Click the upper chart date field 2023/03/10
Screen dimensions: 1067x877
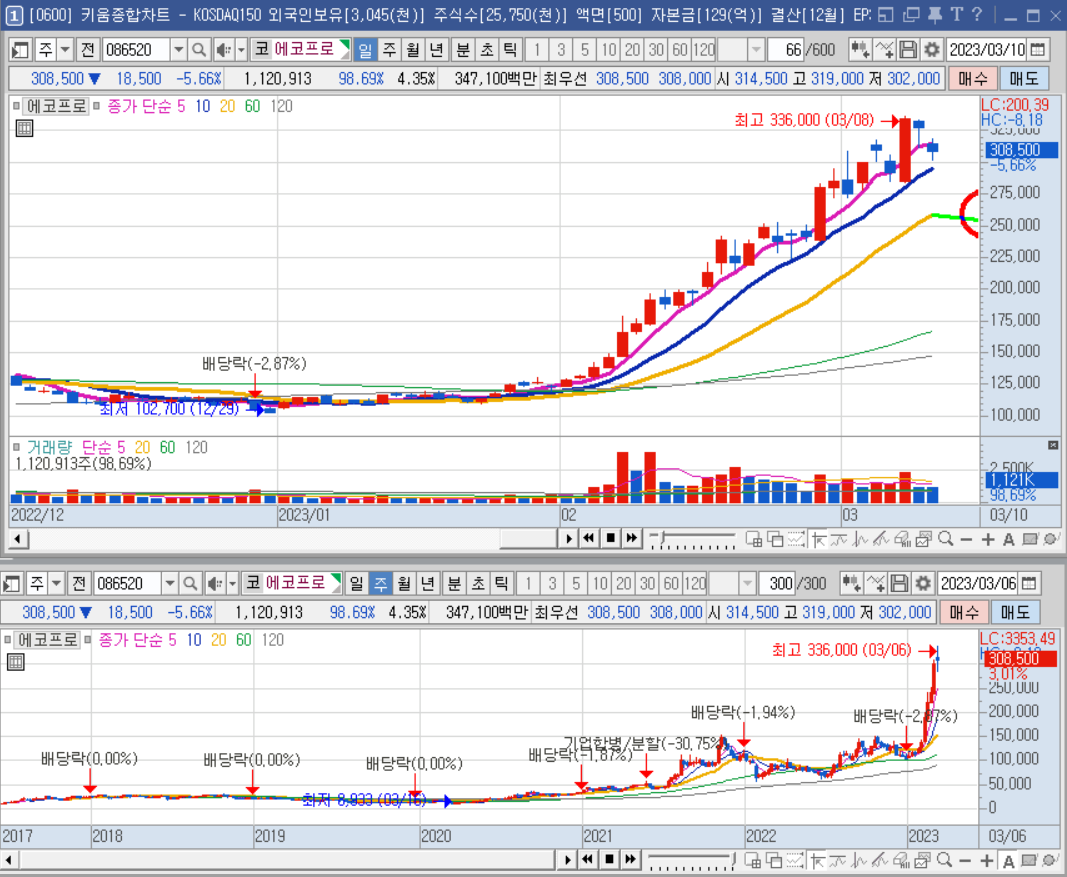coord(986,50)
